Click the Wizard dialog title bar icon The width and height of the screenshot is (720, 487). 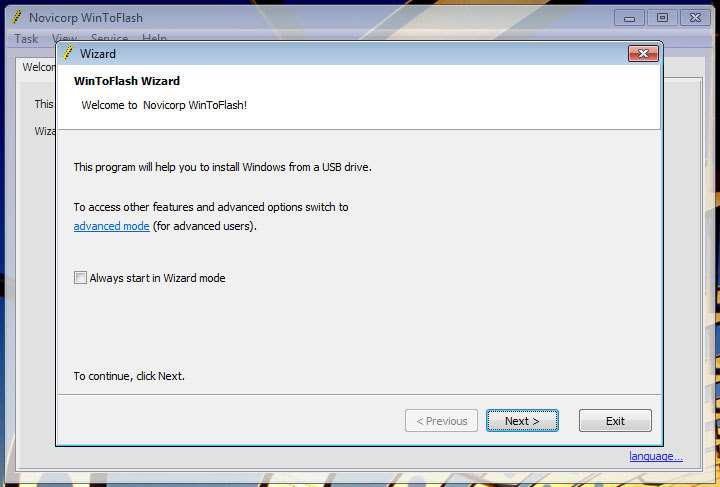click(x=68, y=53)
